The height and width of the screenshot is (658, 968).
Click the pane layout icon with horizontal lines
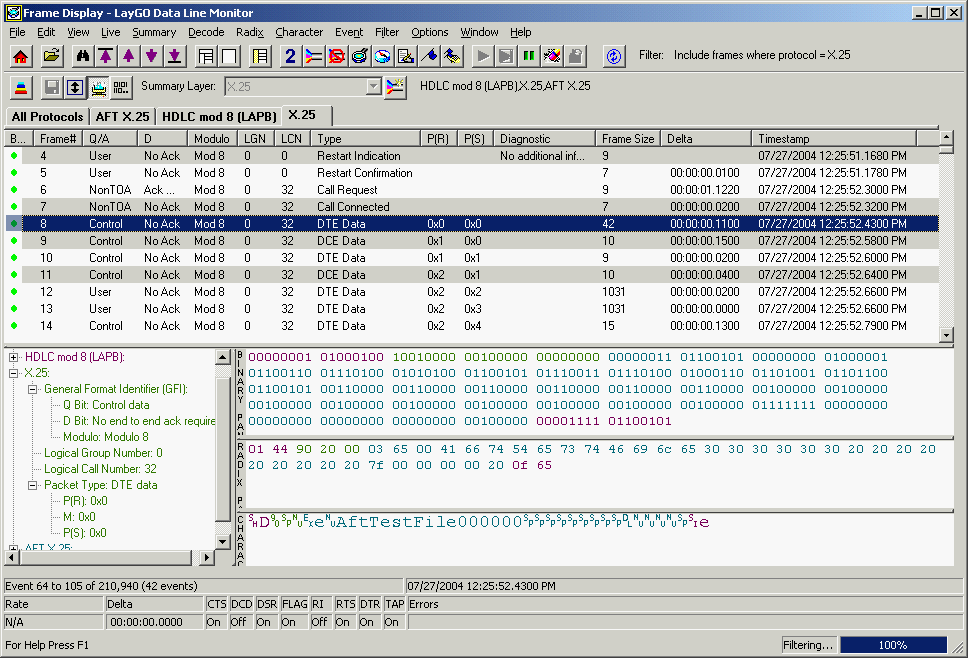pyautogui.click(x=206, y=56)
